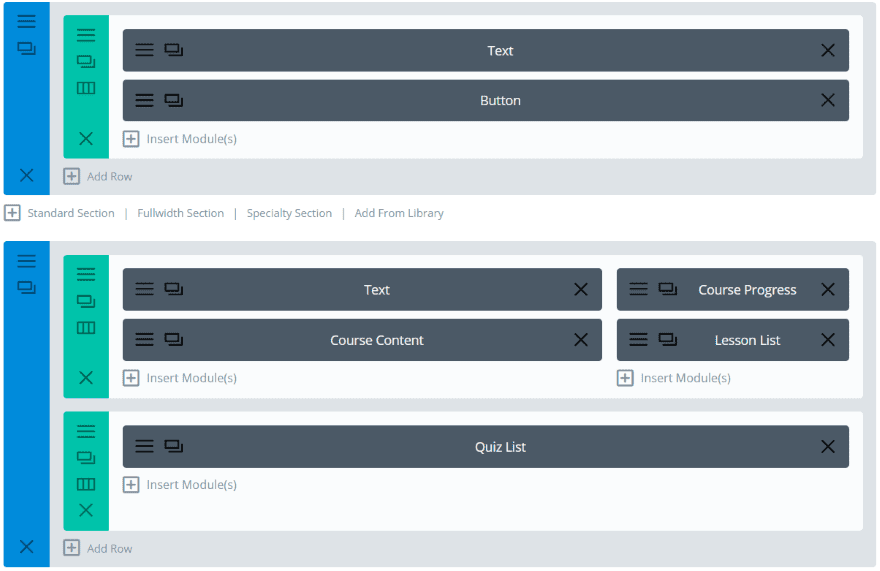The width and height of the screenshot is (880, 571).
Task: Remove the Course Content module
Action: point(581,340)
